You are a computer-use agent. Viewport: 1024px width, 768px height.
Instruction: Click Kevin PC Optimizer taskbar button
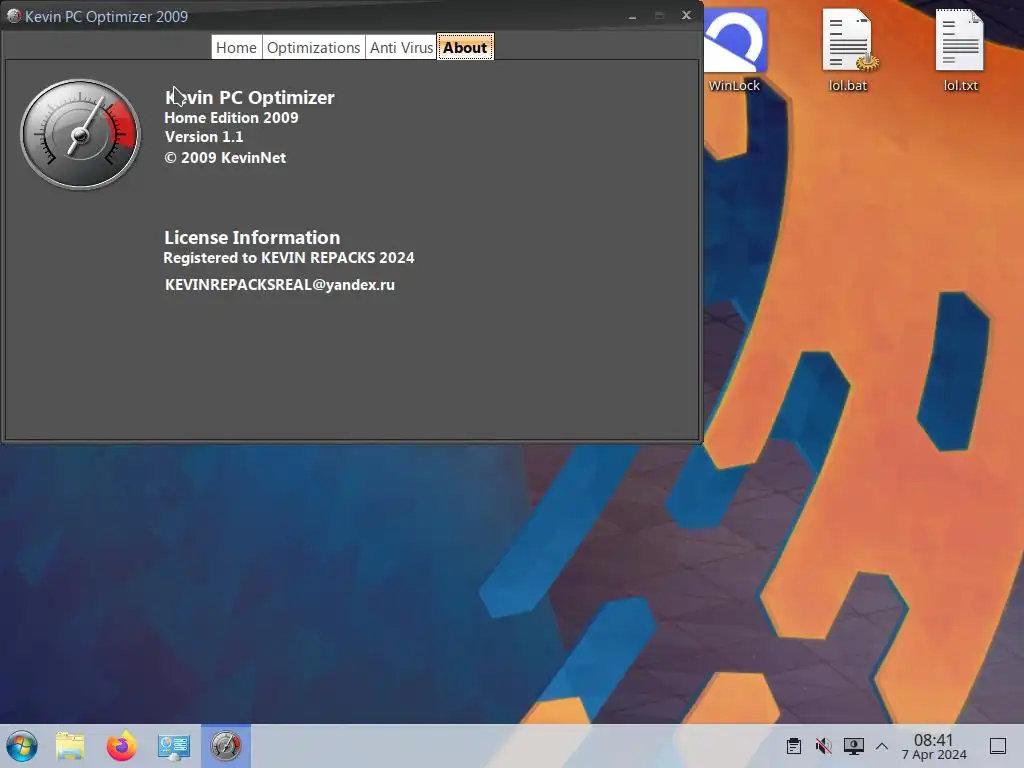(225, 746)
